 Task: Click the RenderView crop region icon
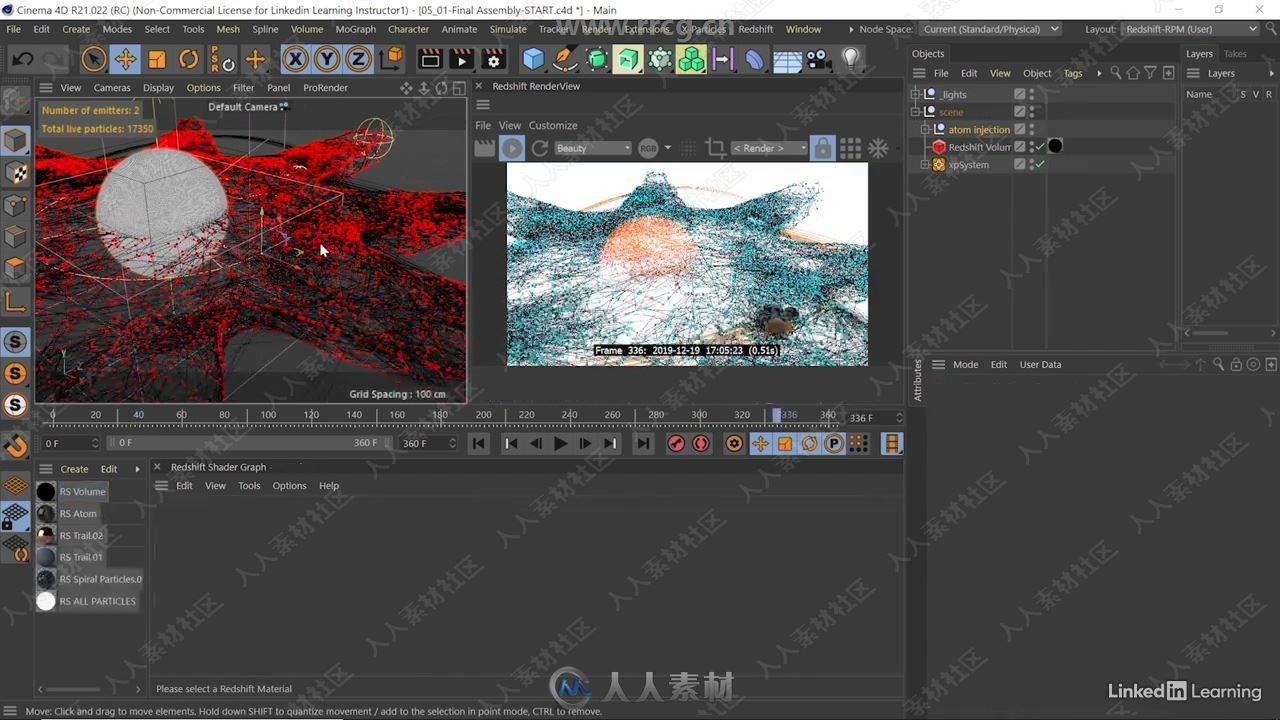tap(715, 148)
